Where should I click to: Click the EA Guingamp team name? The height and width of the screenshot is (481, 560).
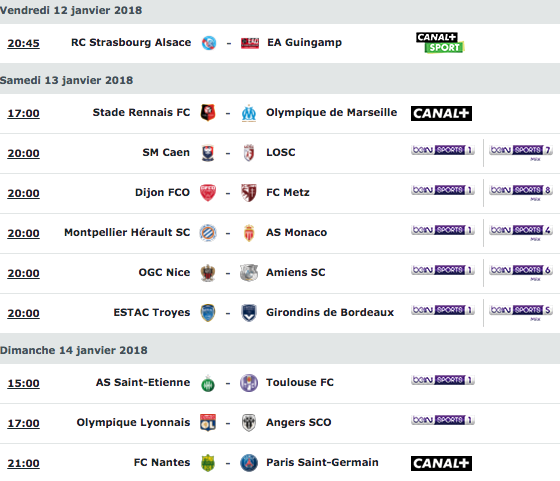tap(304, 42)
